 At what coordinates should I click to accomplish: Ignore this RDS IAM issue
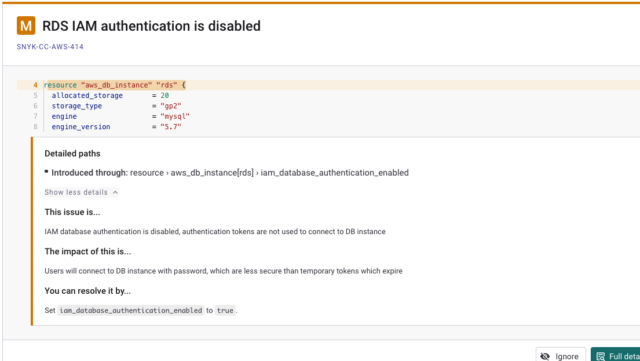[x=561, y=355]
